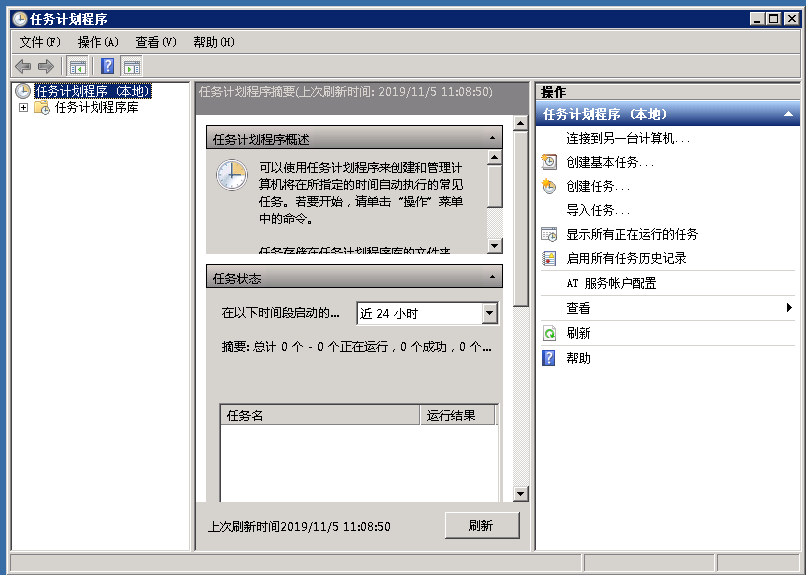Viewport: 806px width, 575px height.
Task: Click 连接到另一台计算机 in the actions list
Action: [627, 138]
